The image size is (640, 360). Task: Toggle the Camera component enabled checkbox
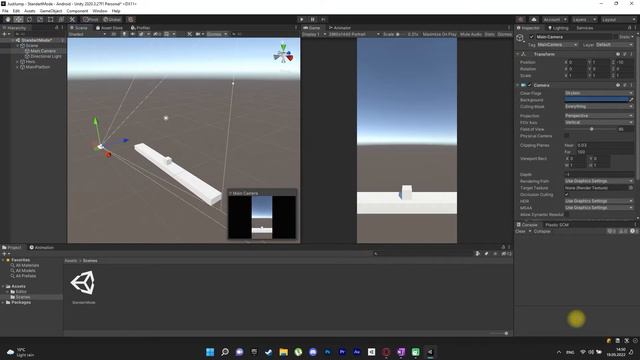[530, 85]
